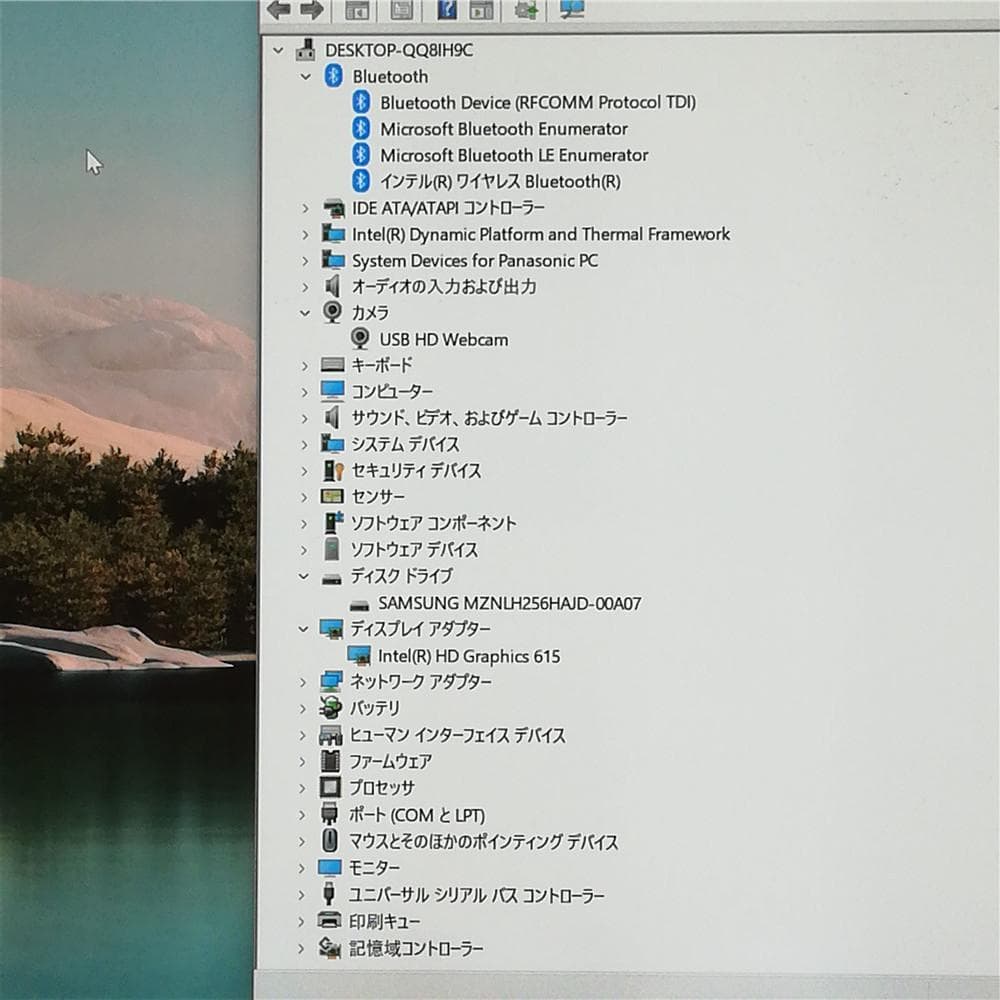
Task: Click the インテル(R) ワイヤレス Bluetooth(R) icon
Action: [x=362, y=181]
